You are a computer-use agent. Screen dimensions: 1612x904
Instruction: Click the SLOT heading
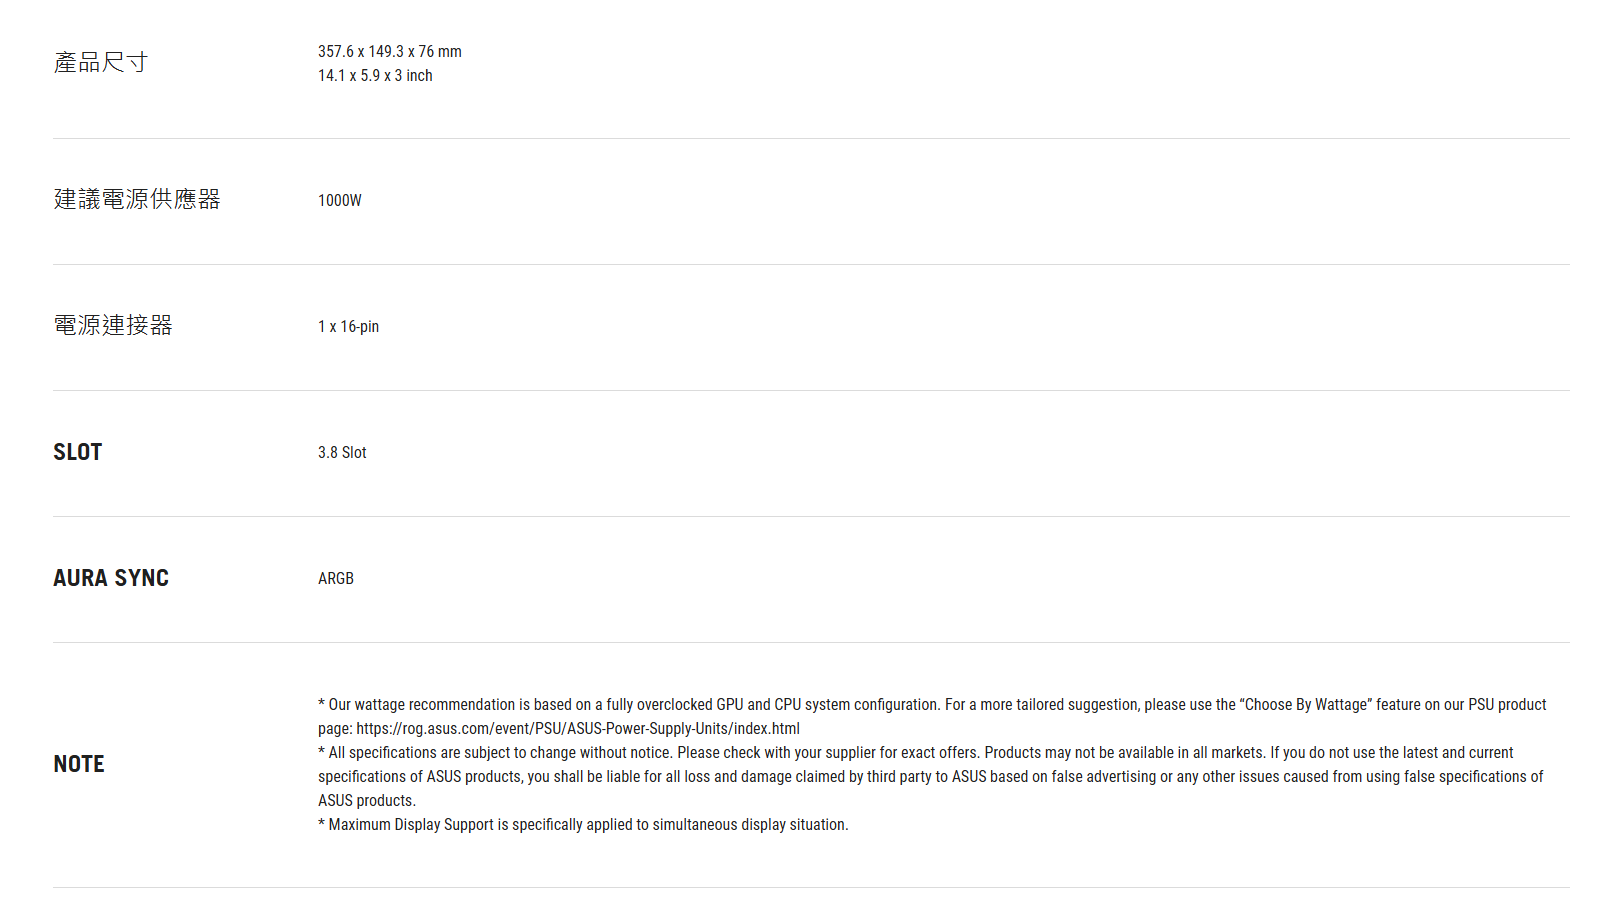click(78, 452)
